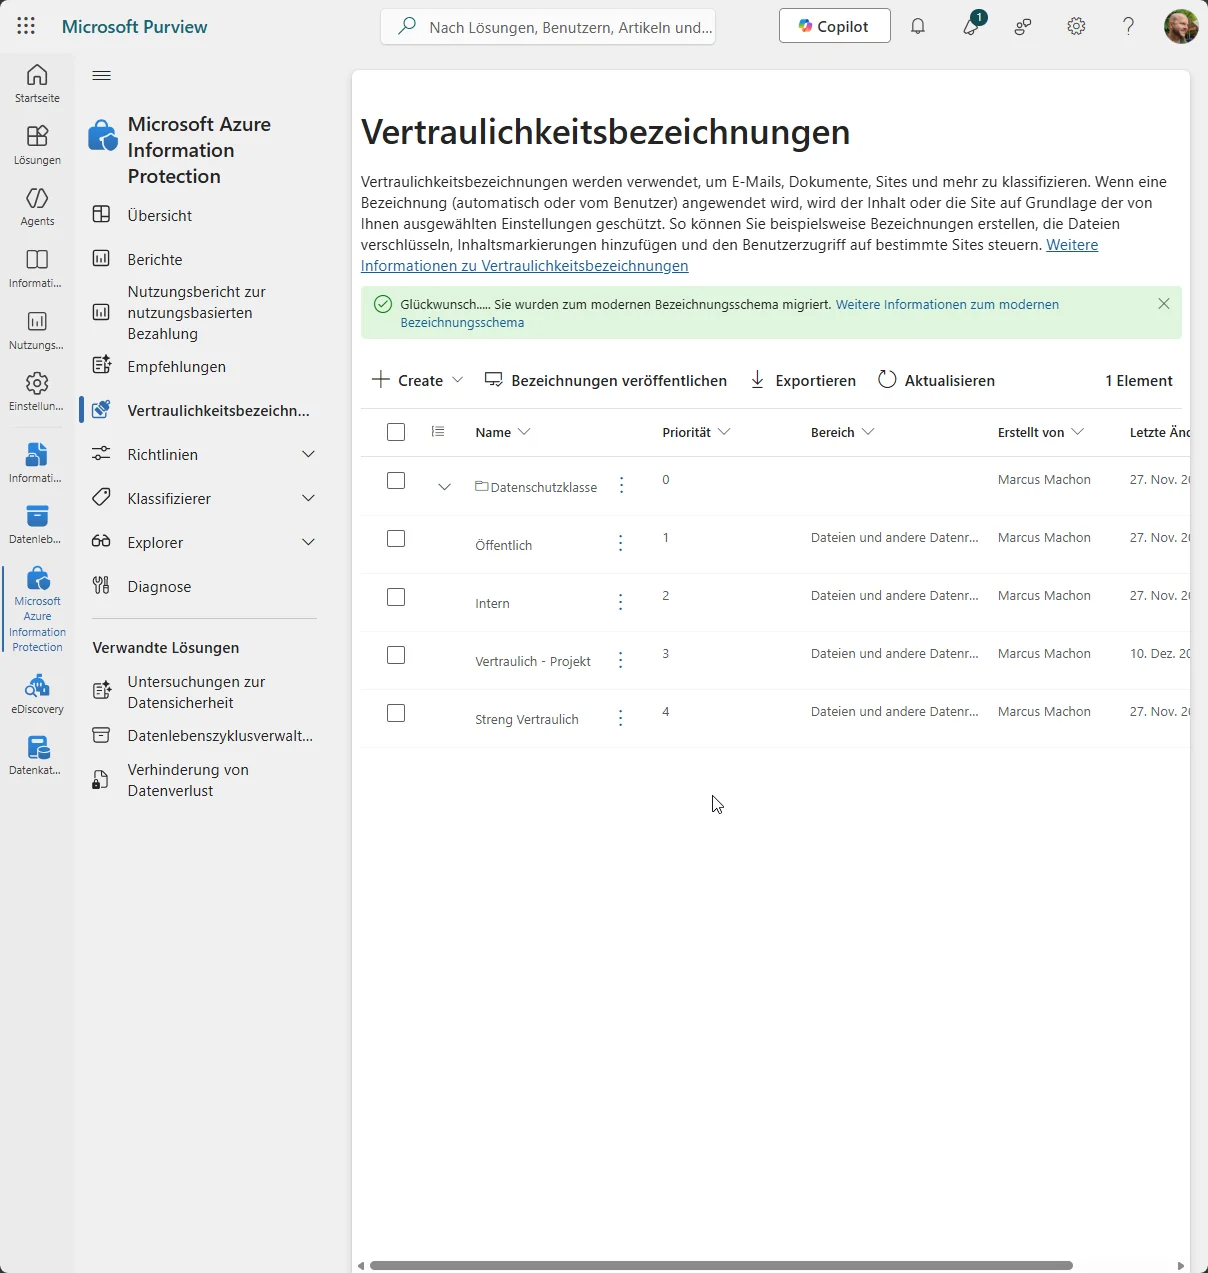
Task: Click Microsoft Purview title
Action: [135, 27]
